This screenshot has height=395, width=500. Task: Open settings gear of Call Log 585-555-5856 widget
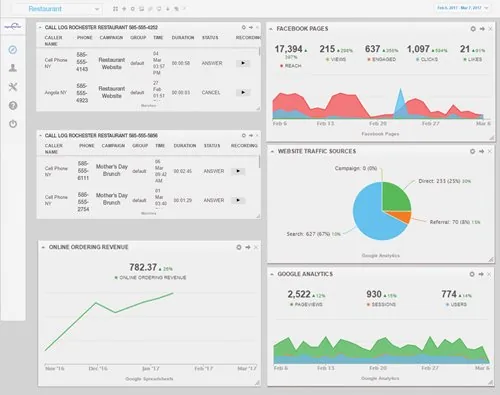tap(244, 135)
